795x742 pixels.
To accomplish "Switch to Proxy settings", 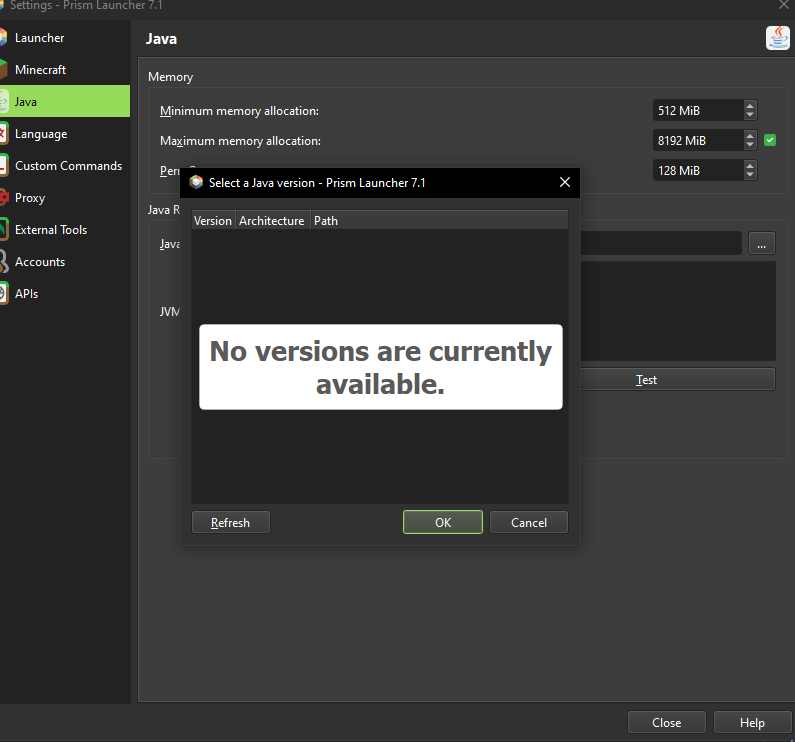I will pyautogui.click(x=64, y=198).
